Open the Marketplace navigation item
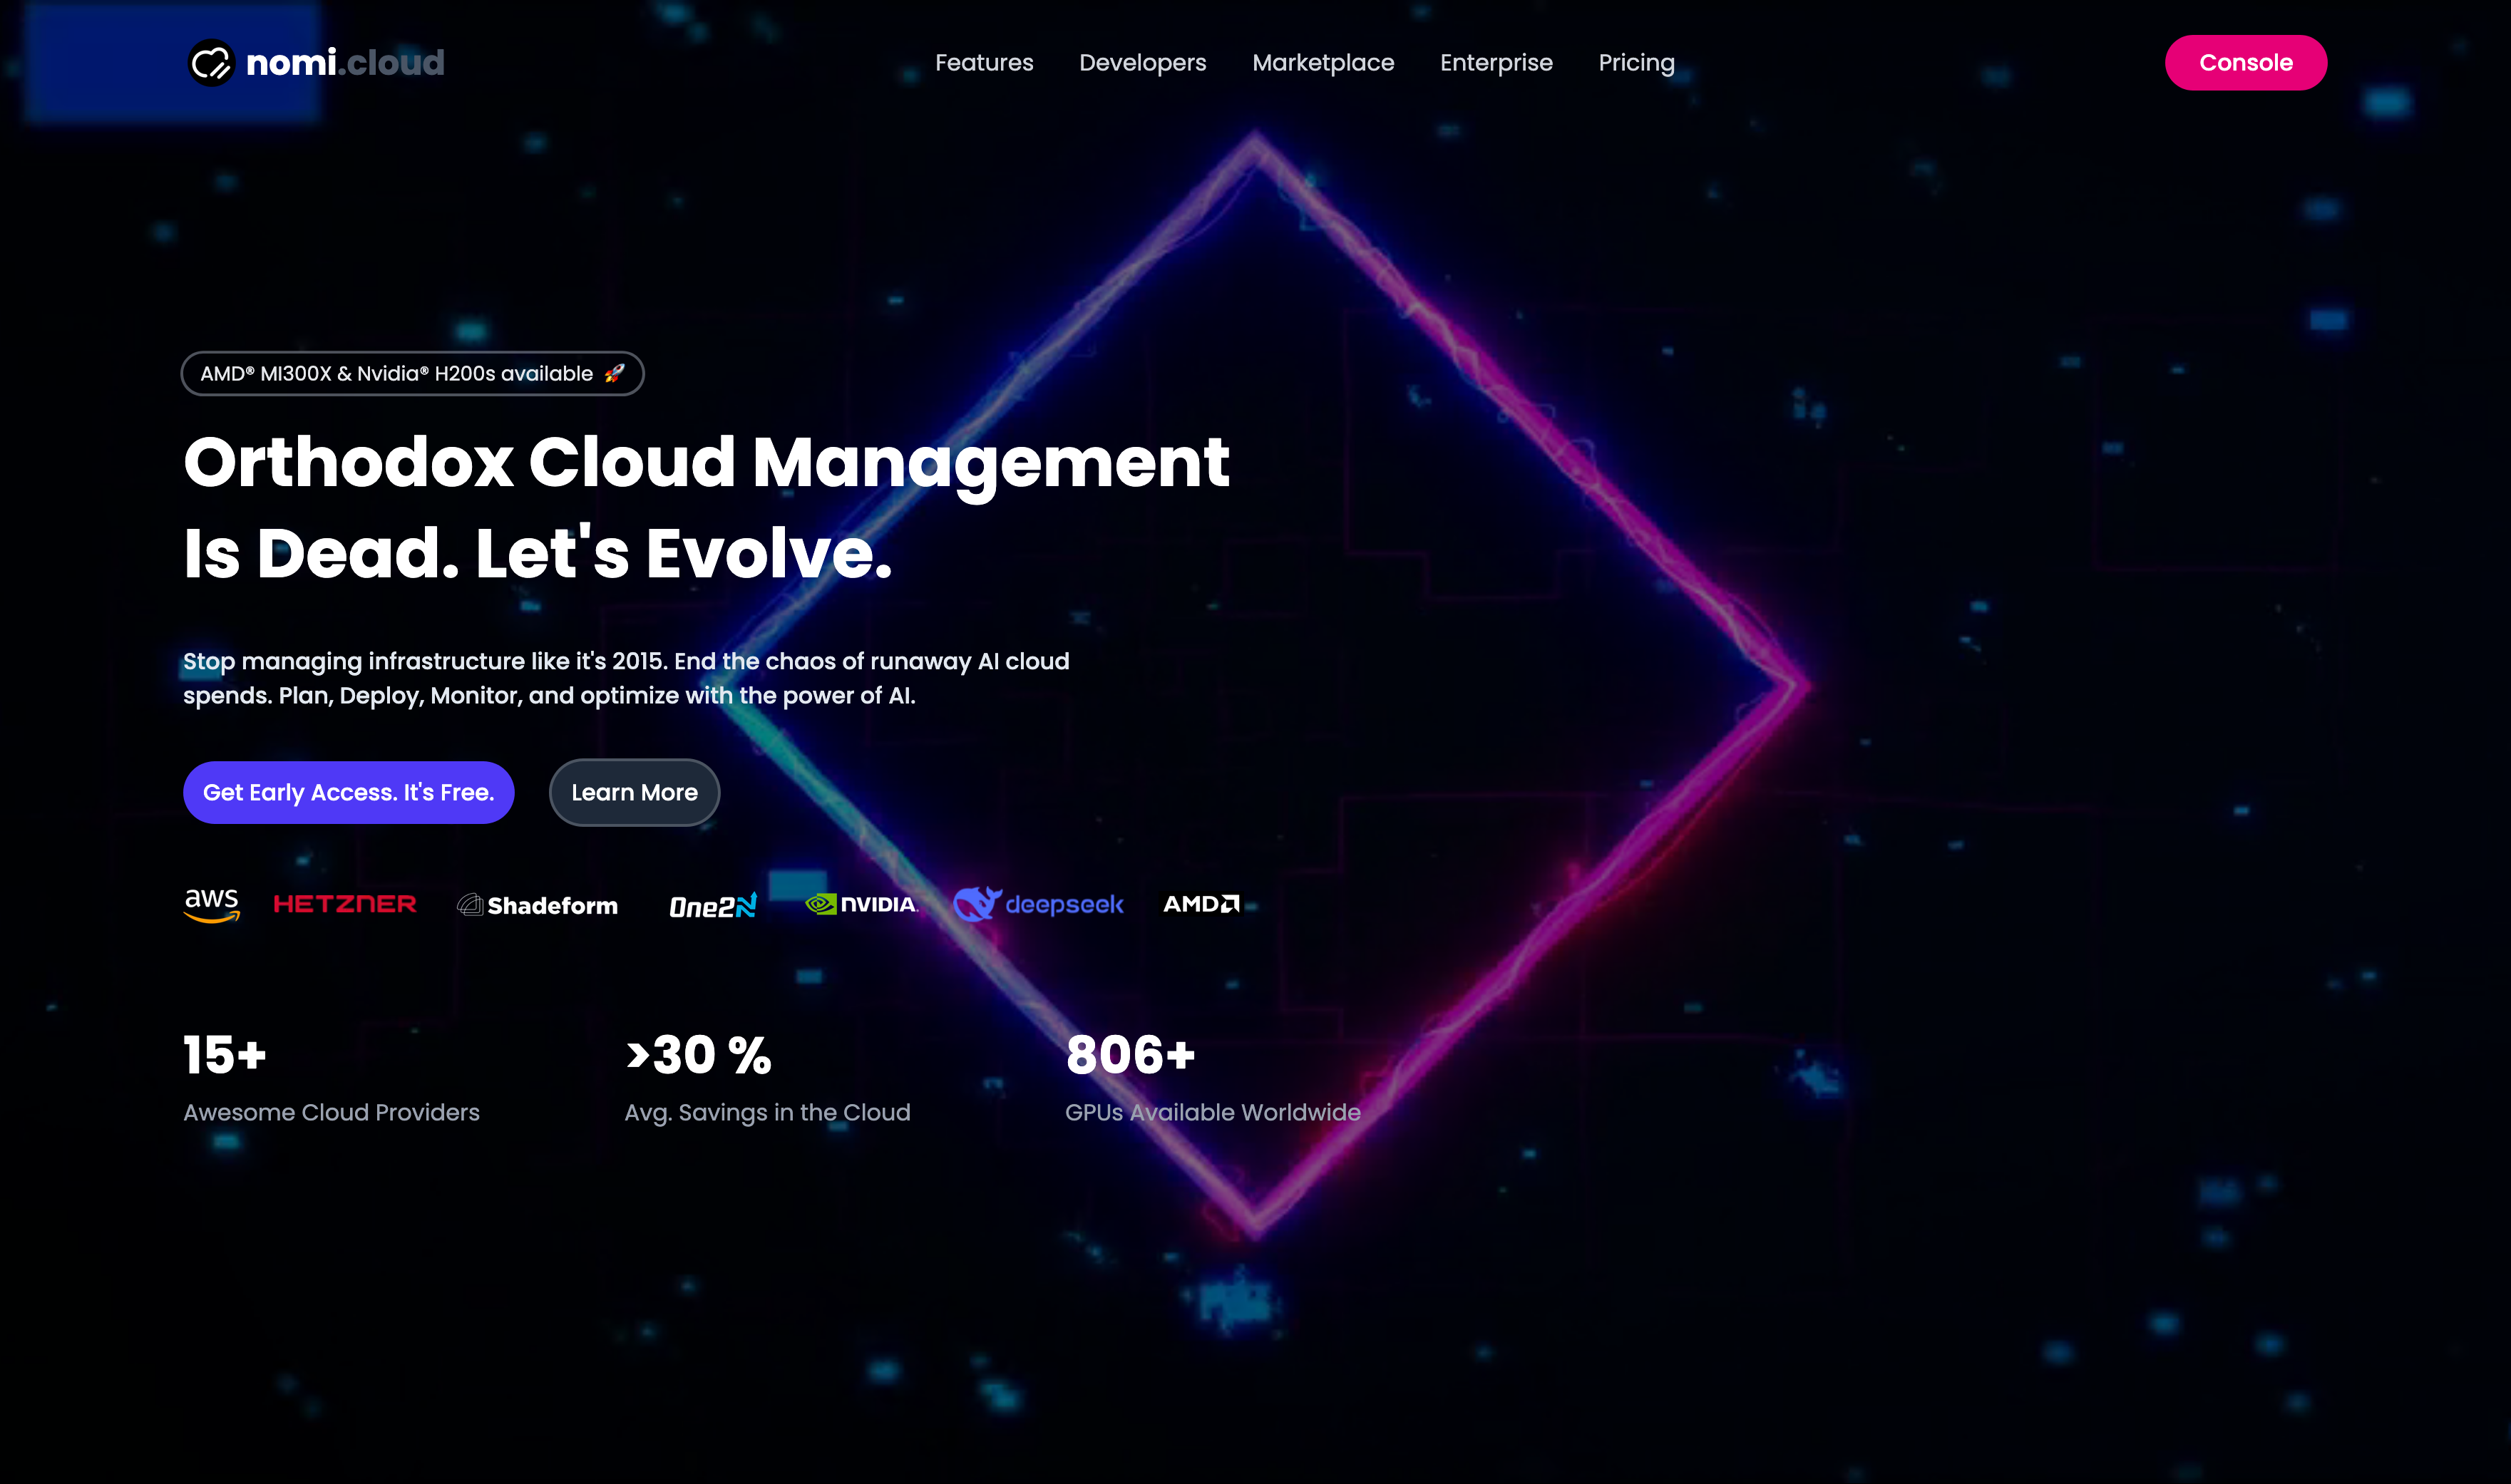 click(1322, 63)
